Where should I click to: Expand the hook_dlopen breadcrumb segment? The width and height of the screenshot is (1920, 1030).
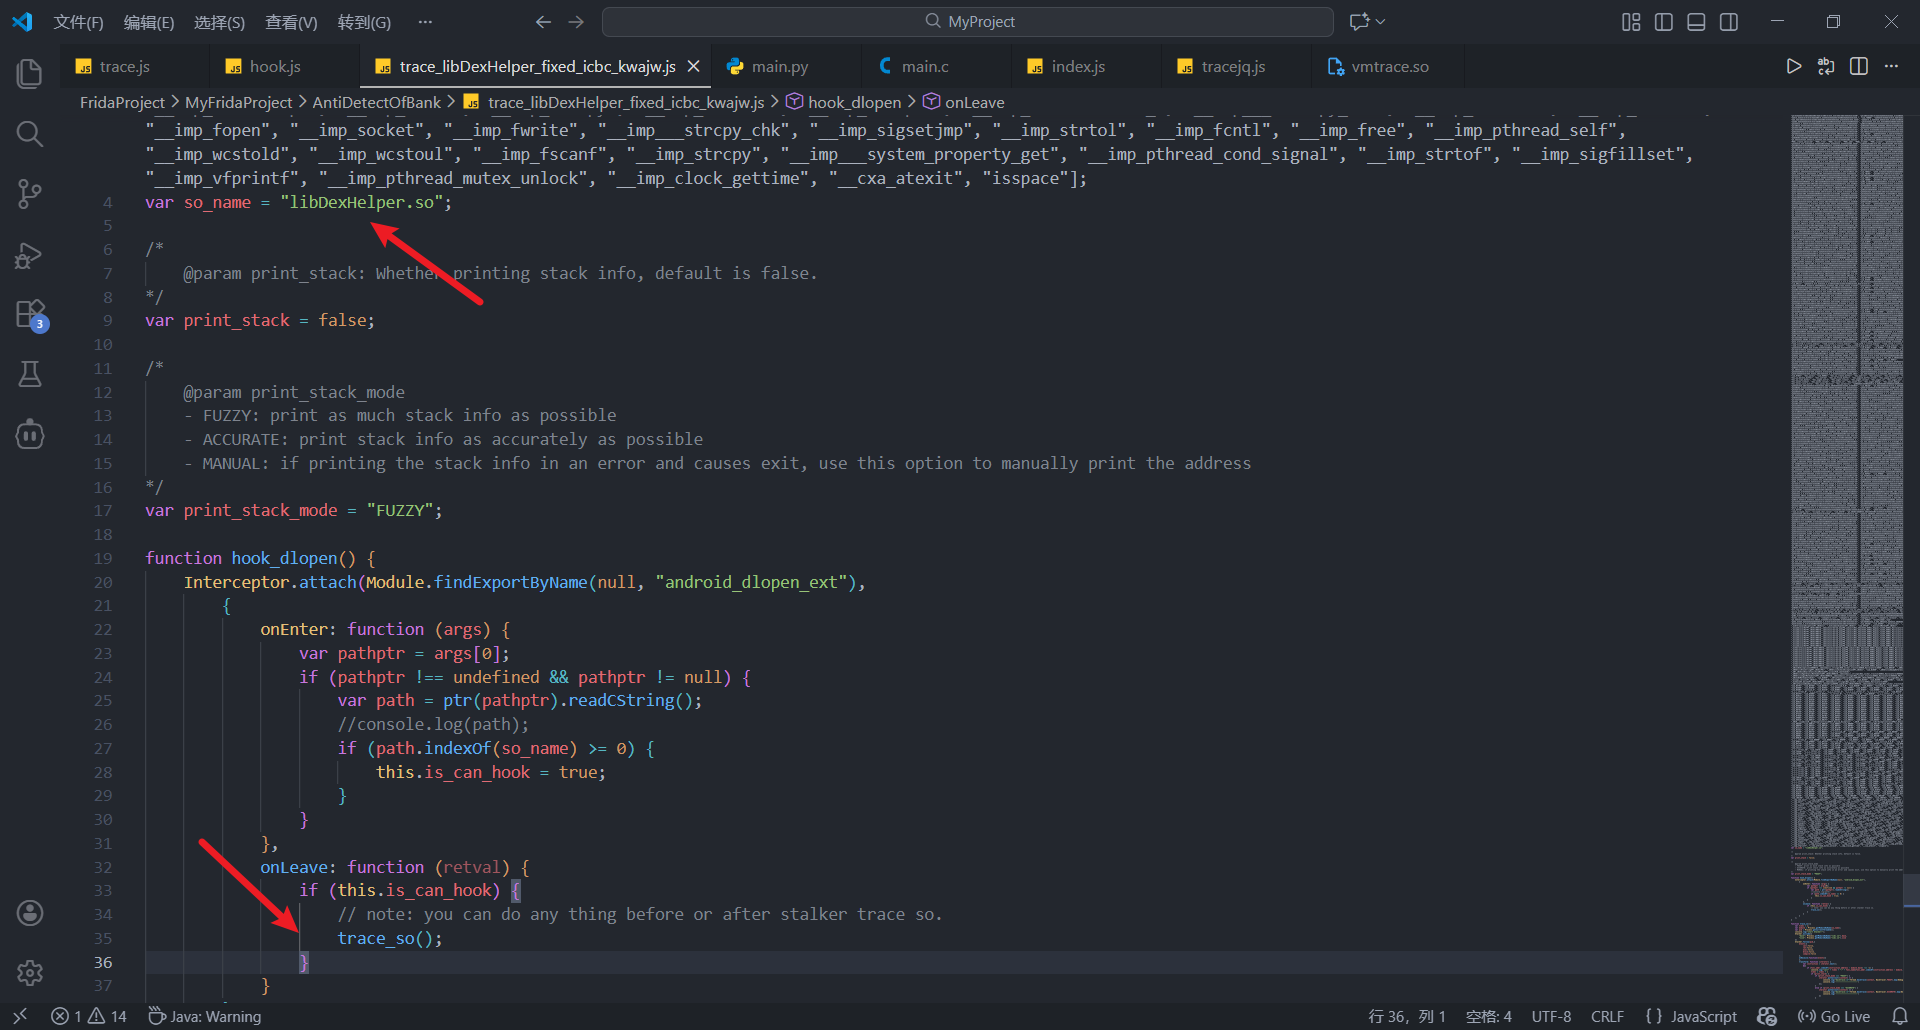coord(854,102)
